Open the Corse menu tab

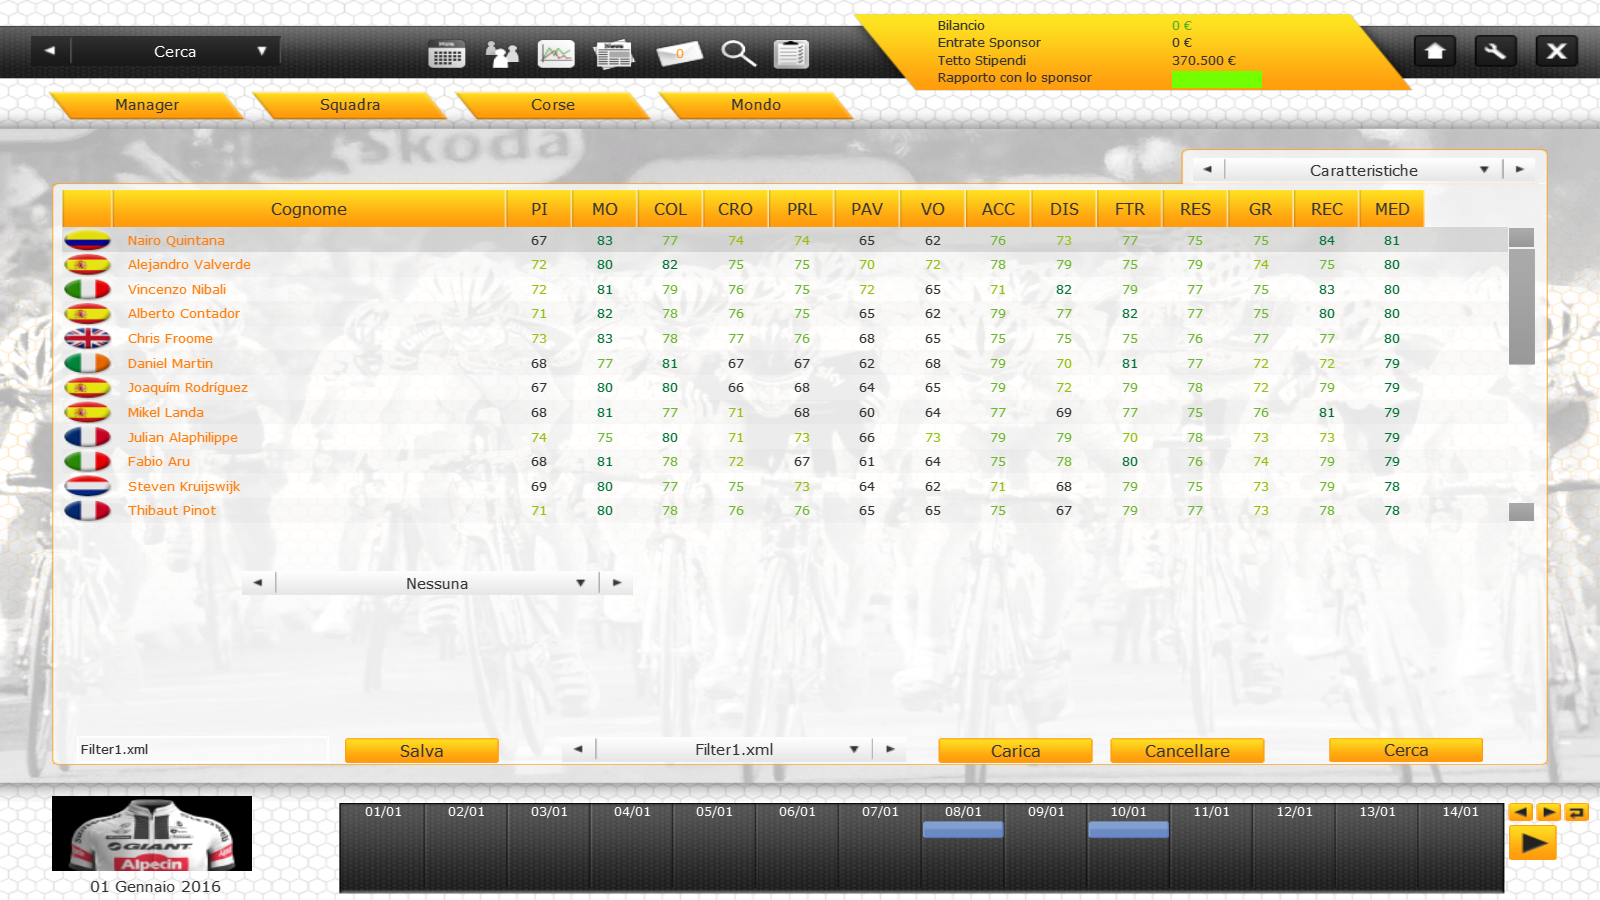point(553,105)
